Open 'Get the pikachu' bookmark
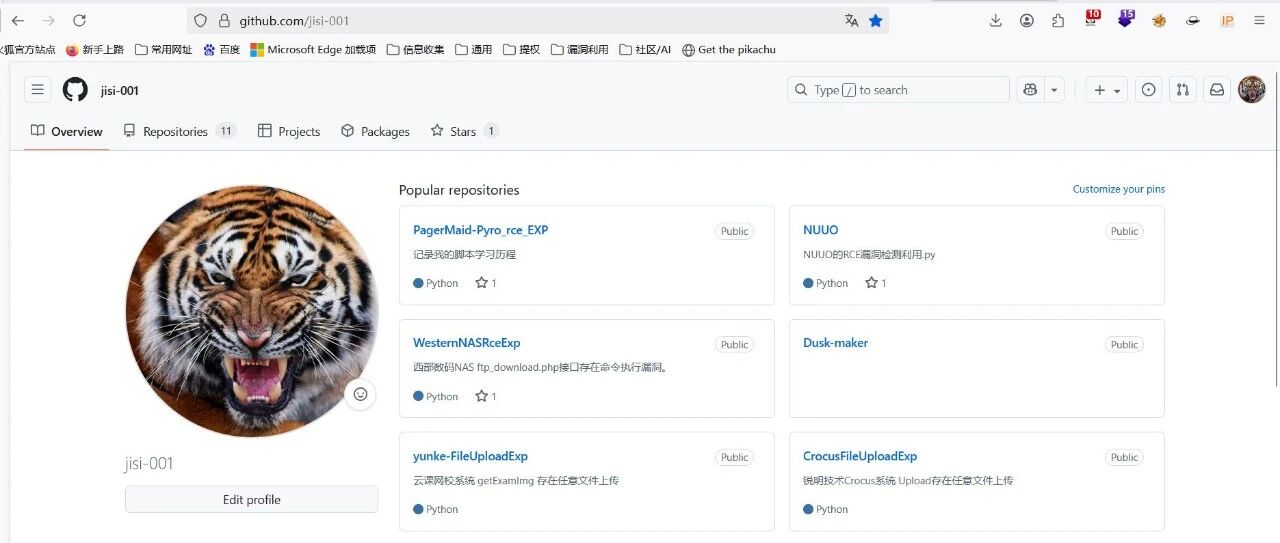1280x543 pixels. (x=729, y=49)
